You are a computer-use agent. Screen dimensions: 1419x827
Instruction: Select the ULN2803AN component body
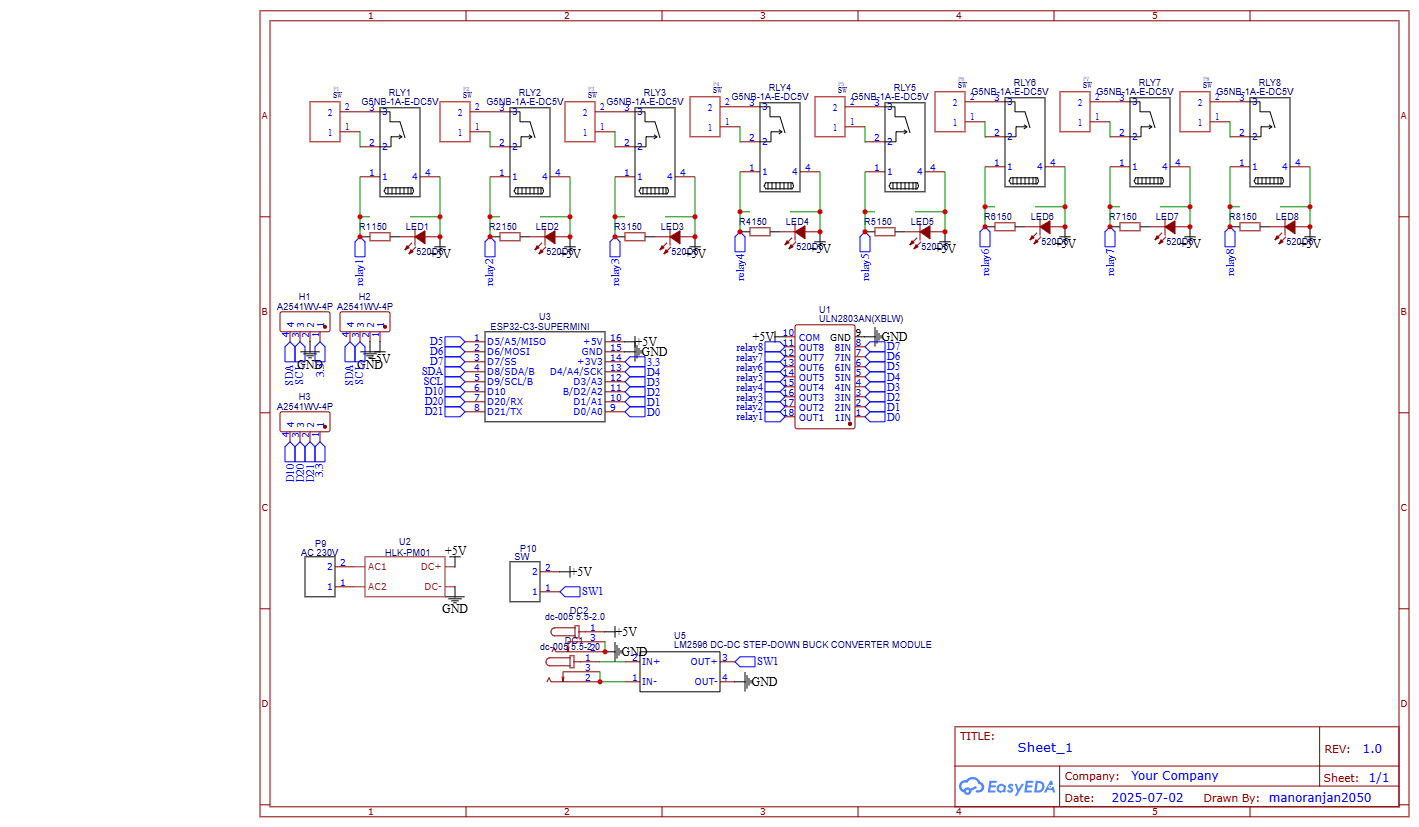pyautogui.click(x=825, y=377)
